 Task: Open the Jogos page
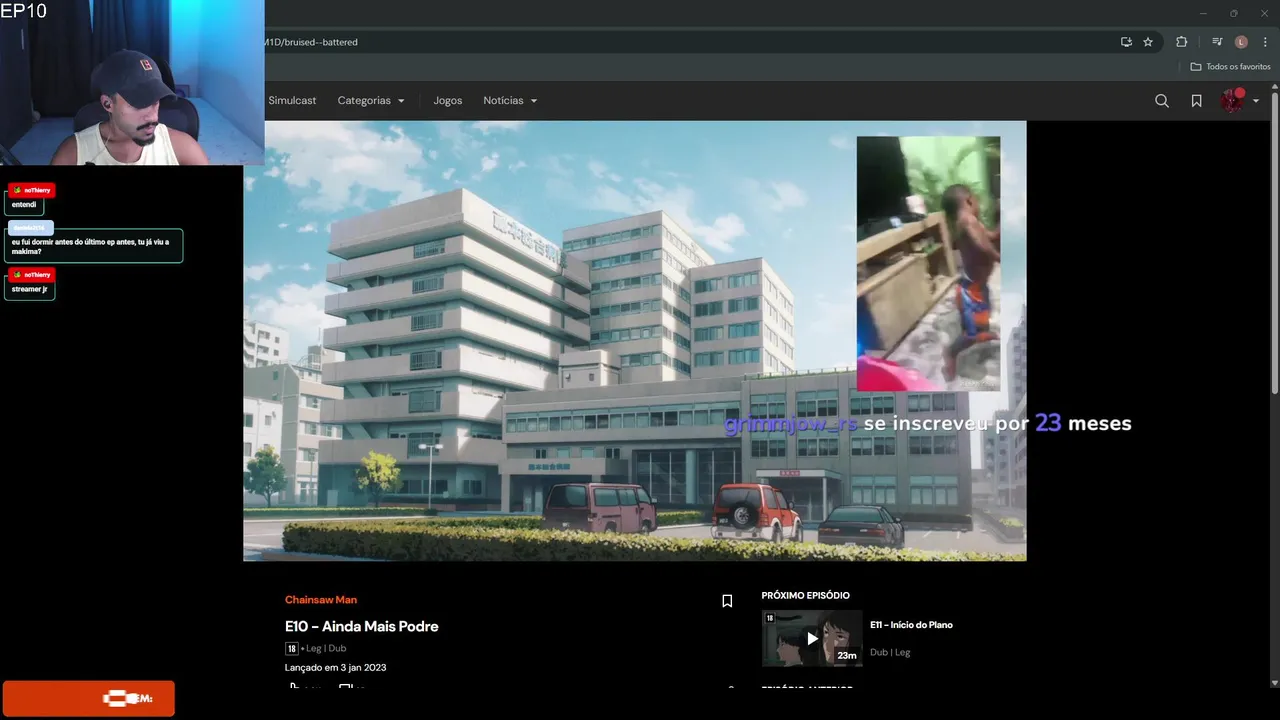[x=447, y=101]
